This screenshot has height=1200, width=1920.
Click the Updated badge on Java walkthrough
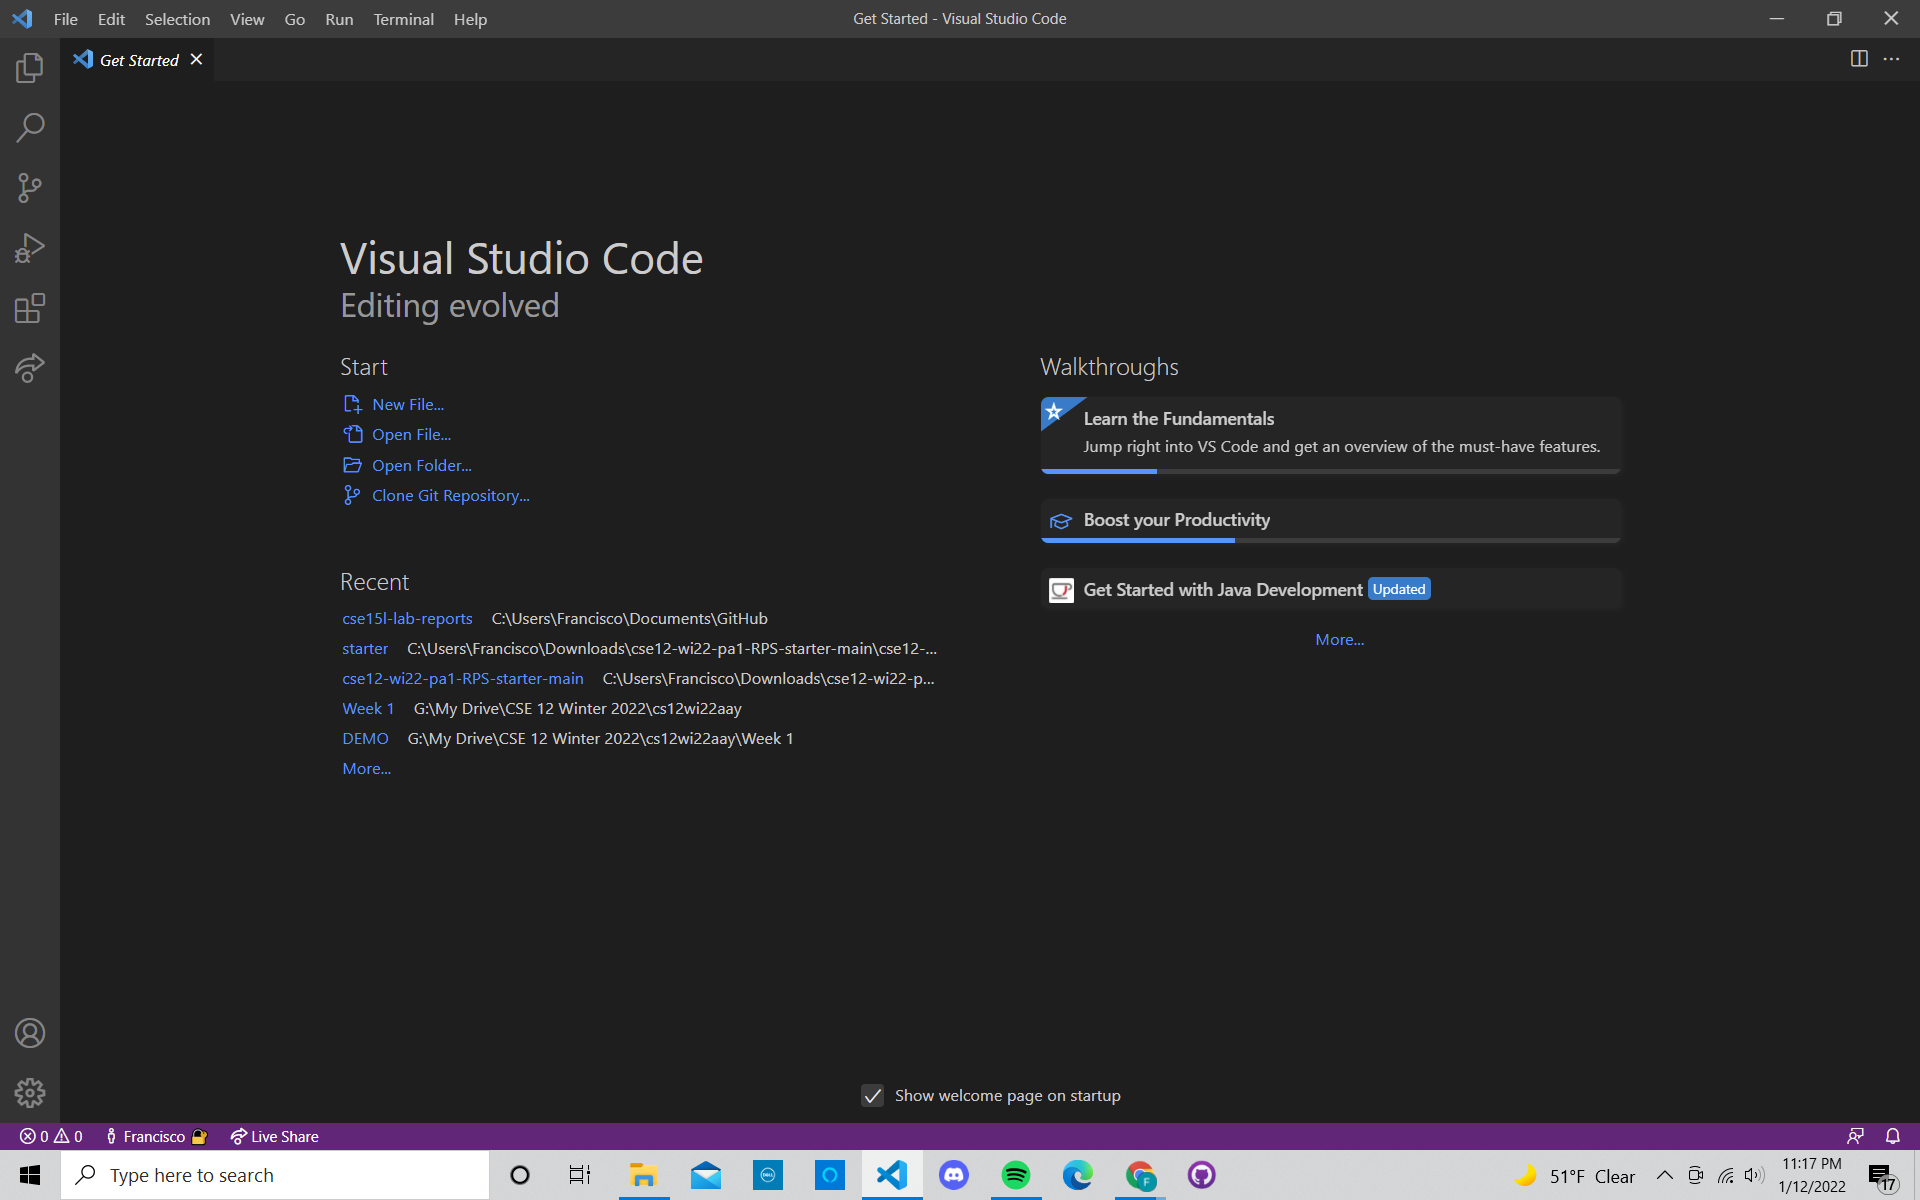(1399, 589)
